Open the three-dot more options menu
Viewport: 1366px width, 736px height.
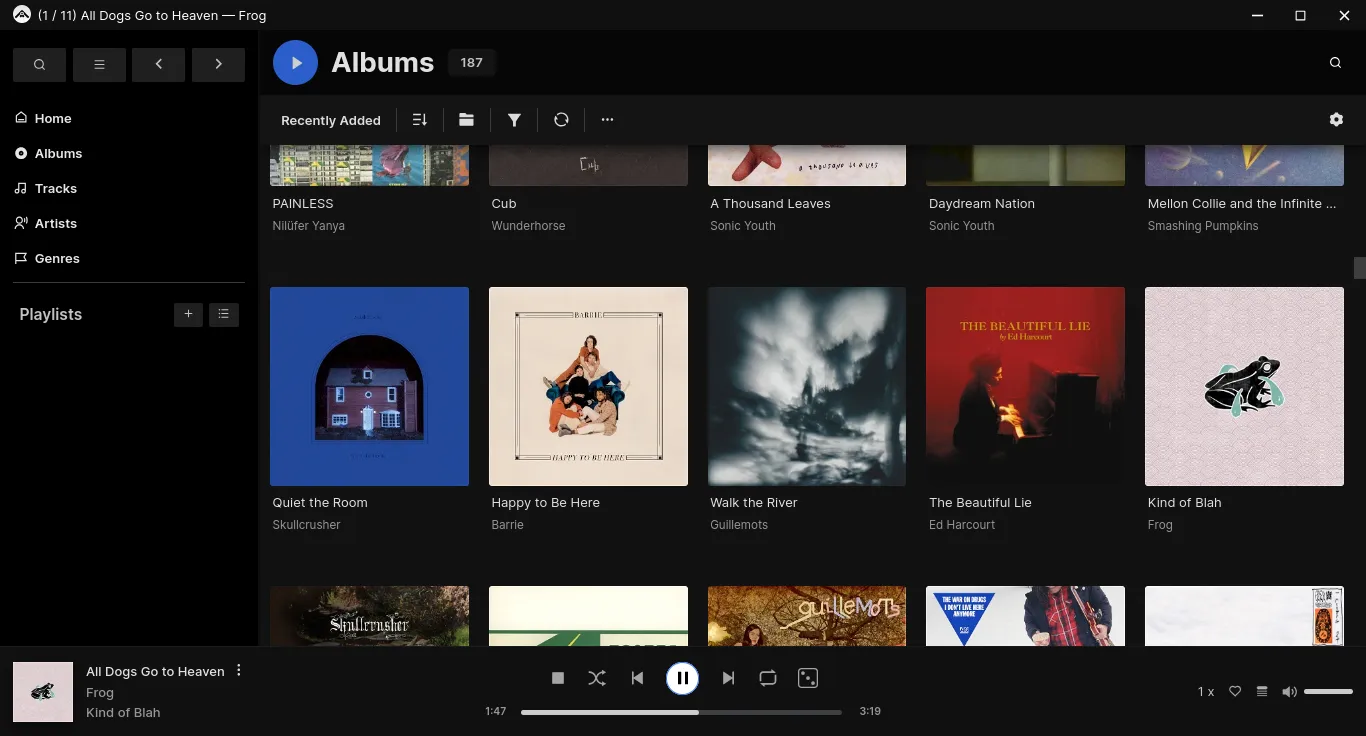click(607, 120)
